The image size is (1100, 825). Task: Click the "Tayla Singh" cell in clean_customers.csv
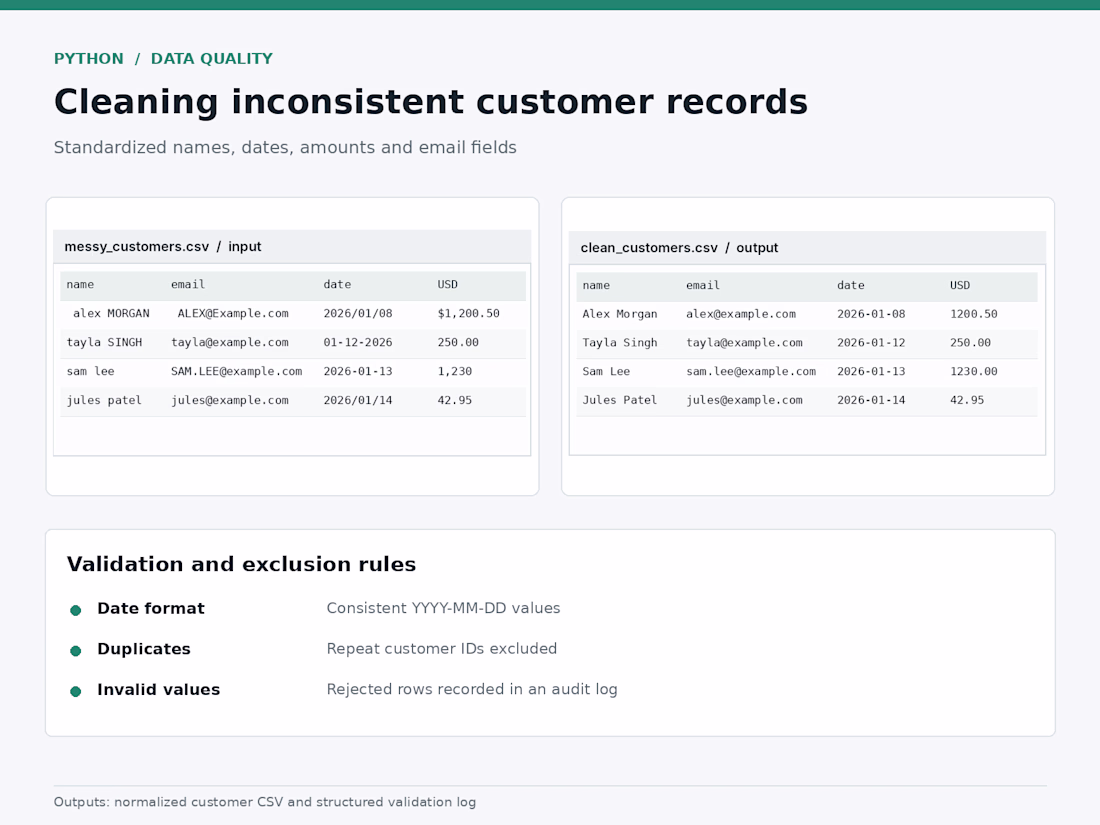pos(620,342)
